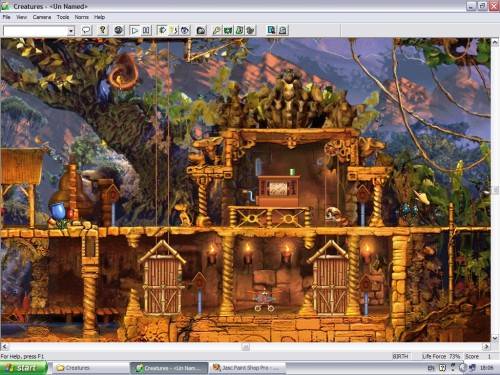
Task: Click the speech bubble toolbar icon
Action: (x=86, y=30)
